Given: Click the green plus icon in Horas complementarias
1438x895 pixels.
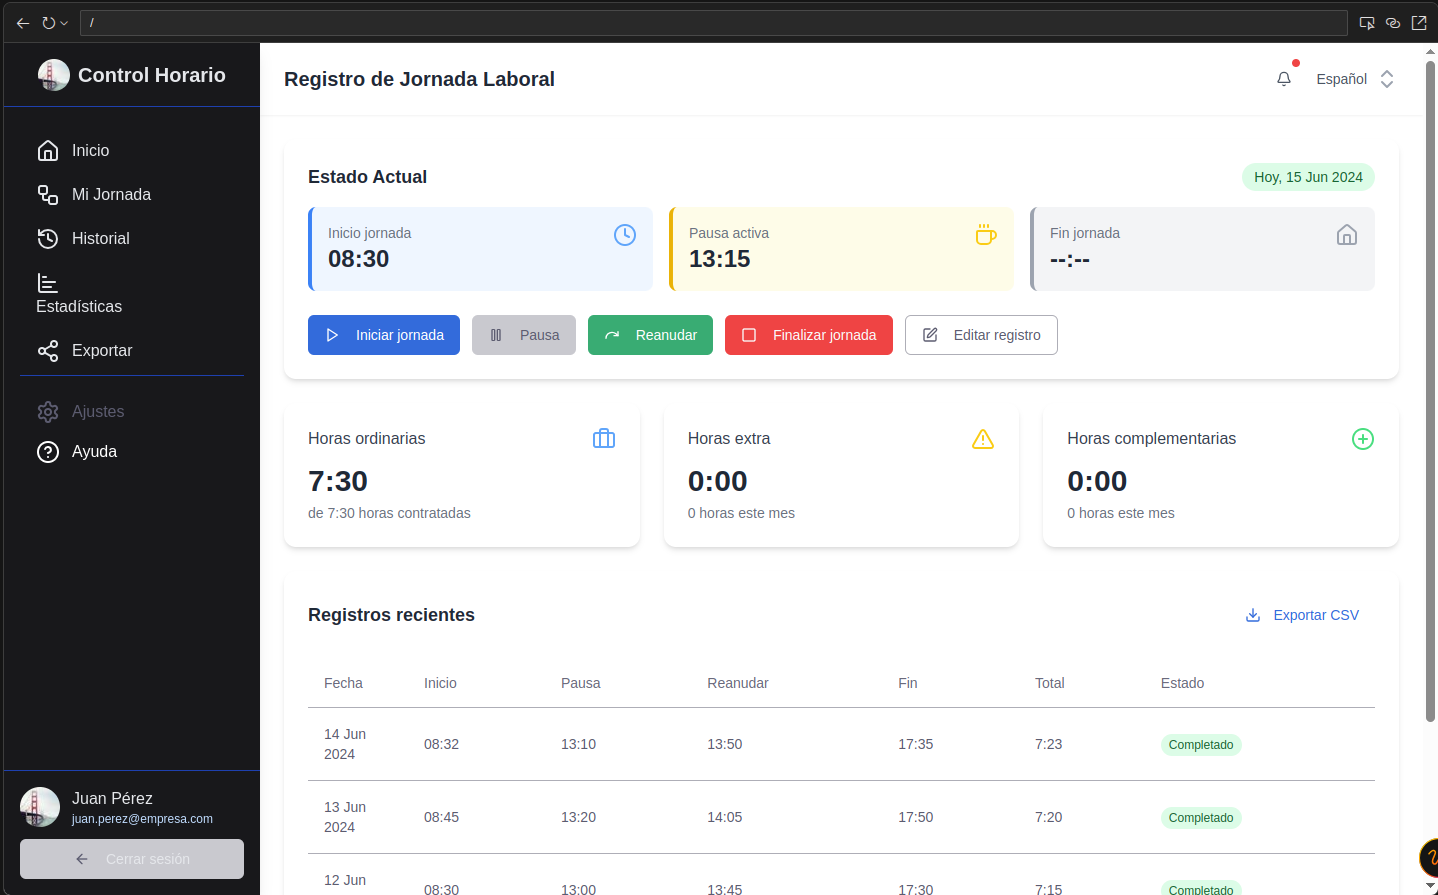Looking at the screenshot, I should pyautogui.click(x=1363, y=439).
